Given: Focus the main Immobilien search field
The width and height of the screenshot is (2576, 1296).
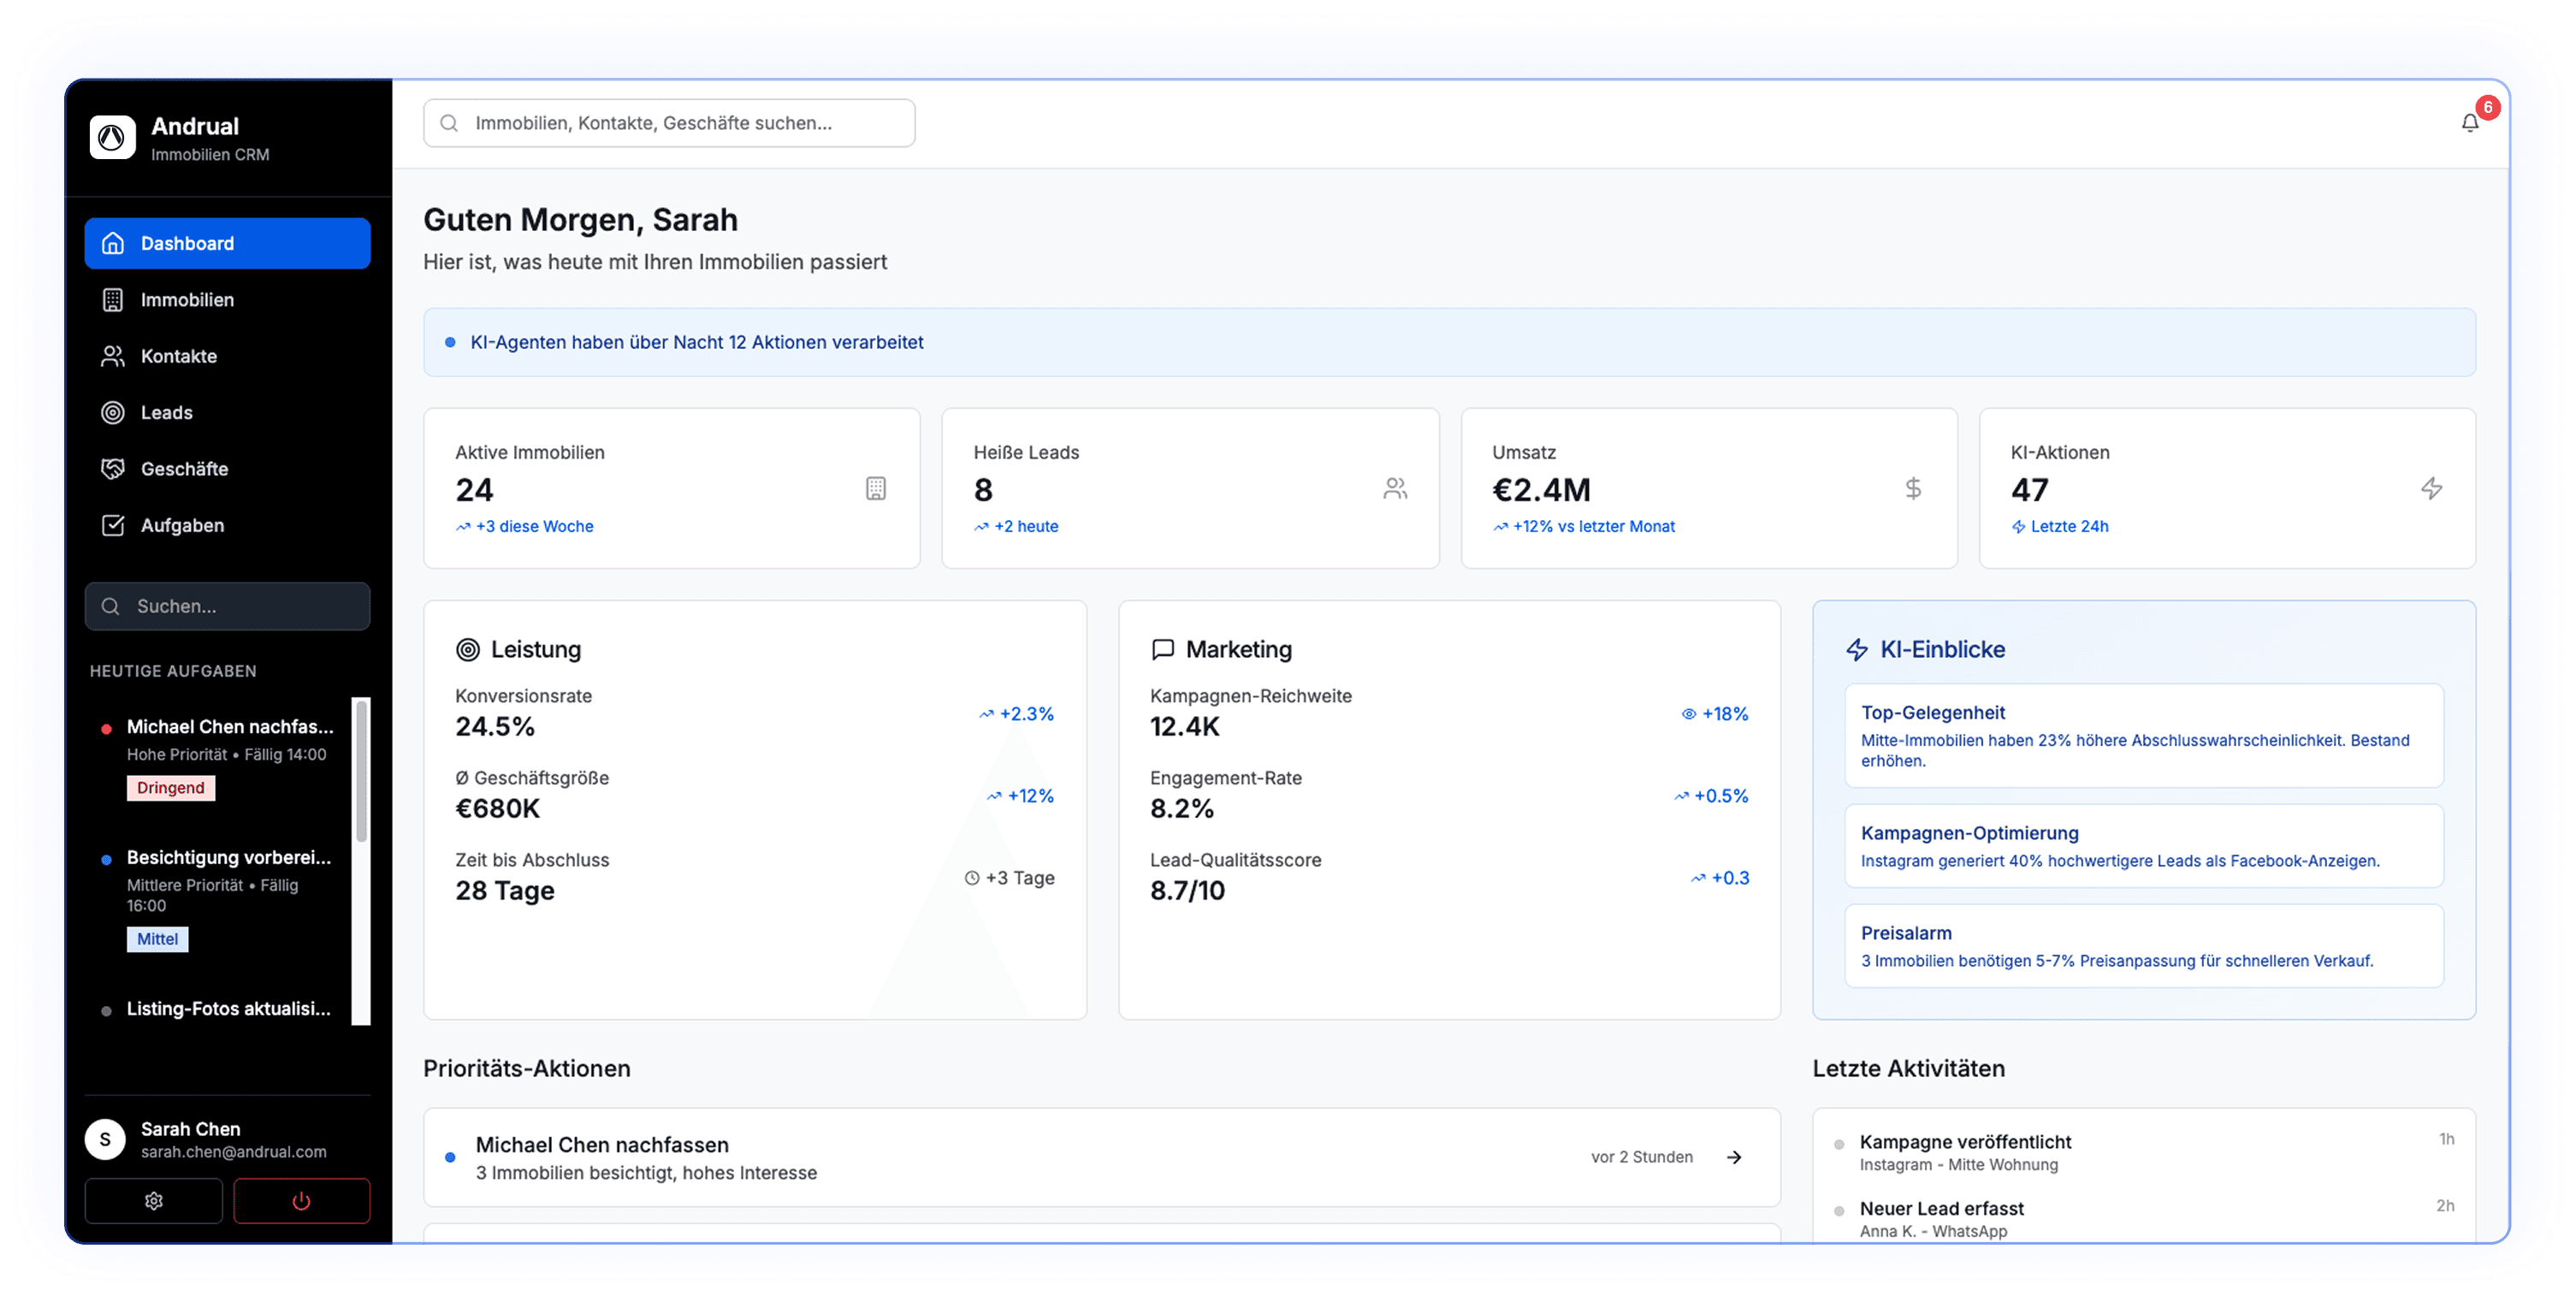Looking at the screenshot, I should (x=670, y=123).
